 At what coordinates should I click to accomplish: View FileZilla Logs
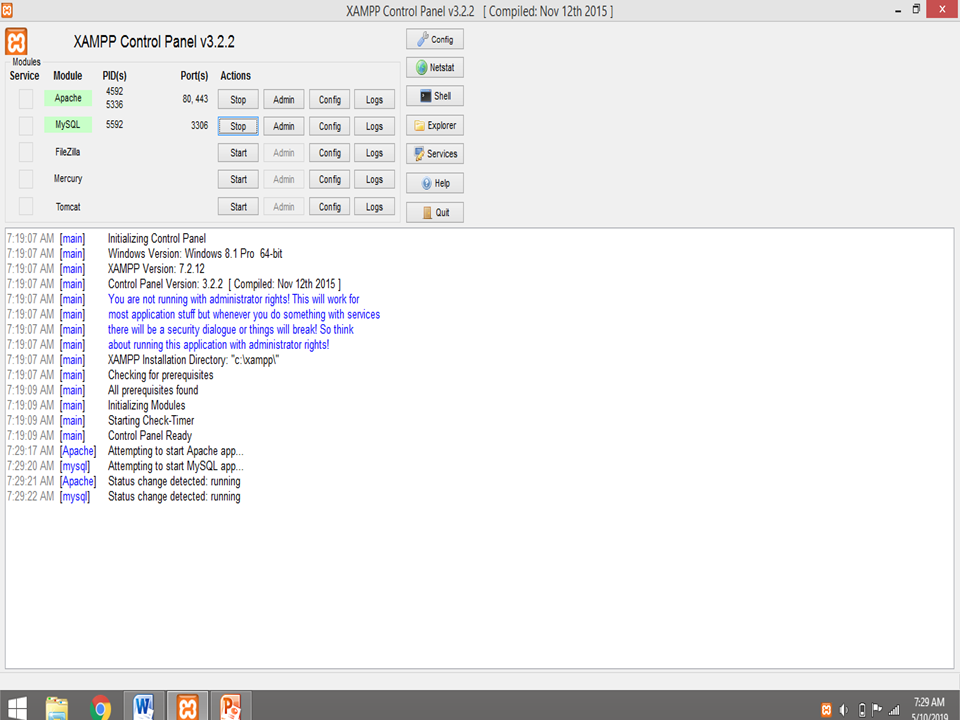click(x=374, y=152)
